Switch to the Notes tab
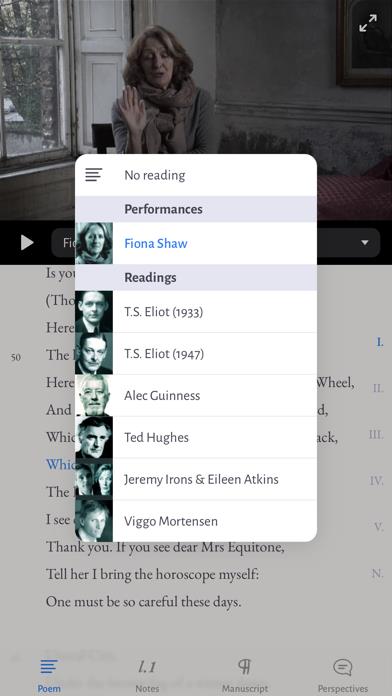 click(147, 676)
